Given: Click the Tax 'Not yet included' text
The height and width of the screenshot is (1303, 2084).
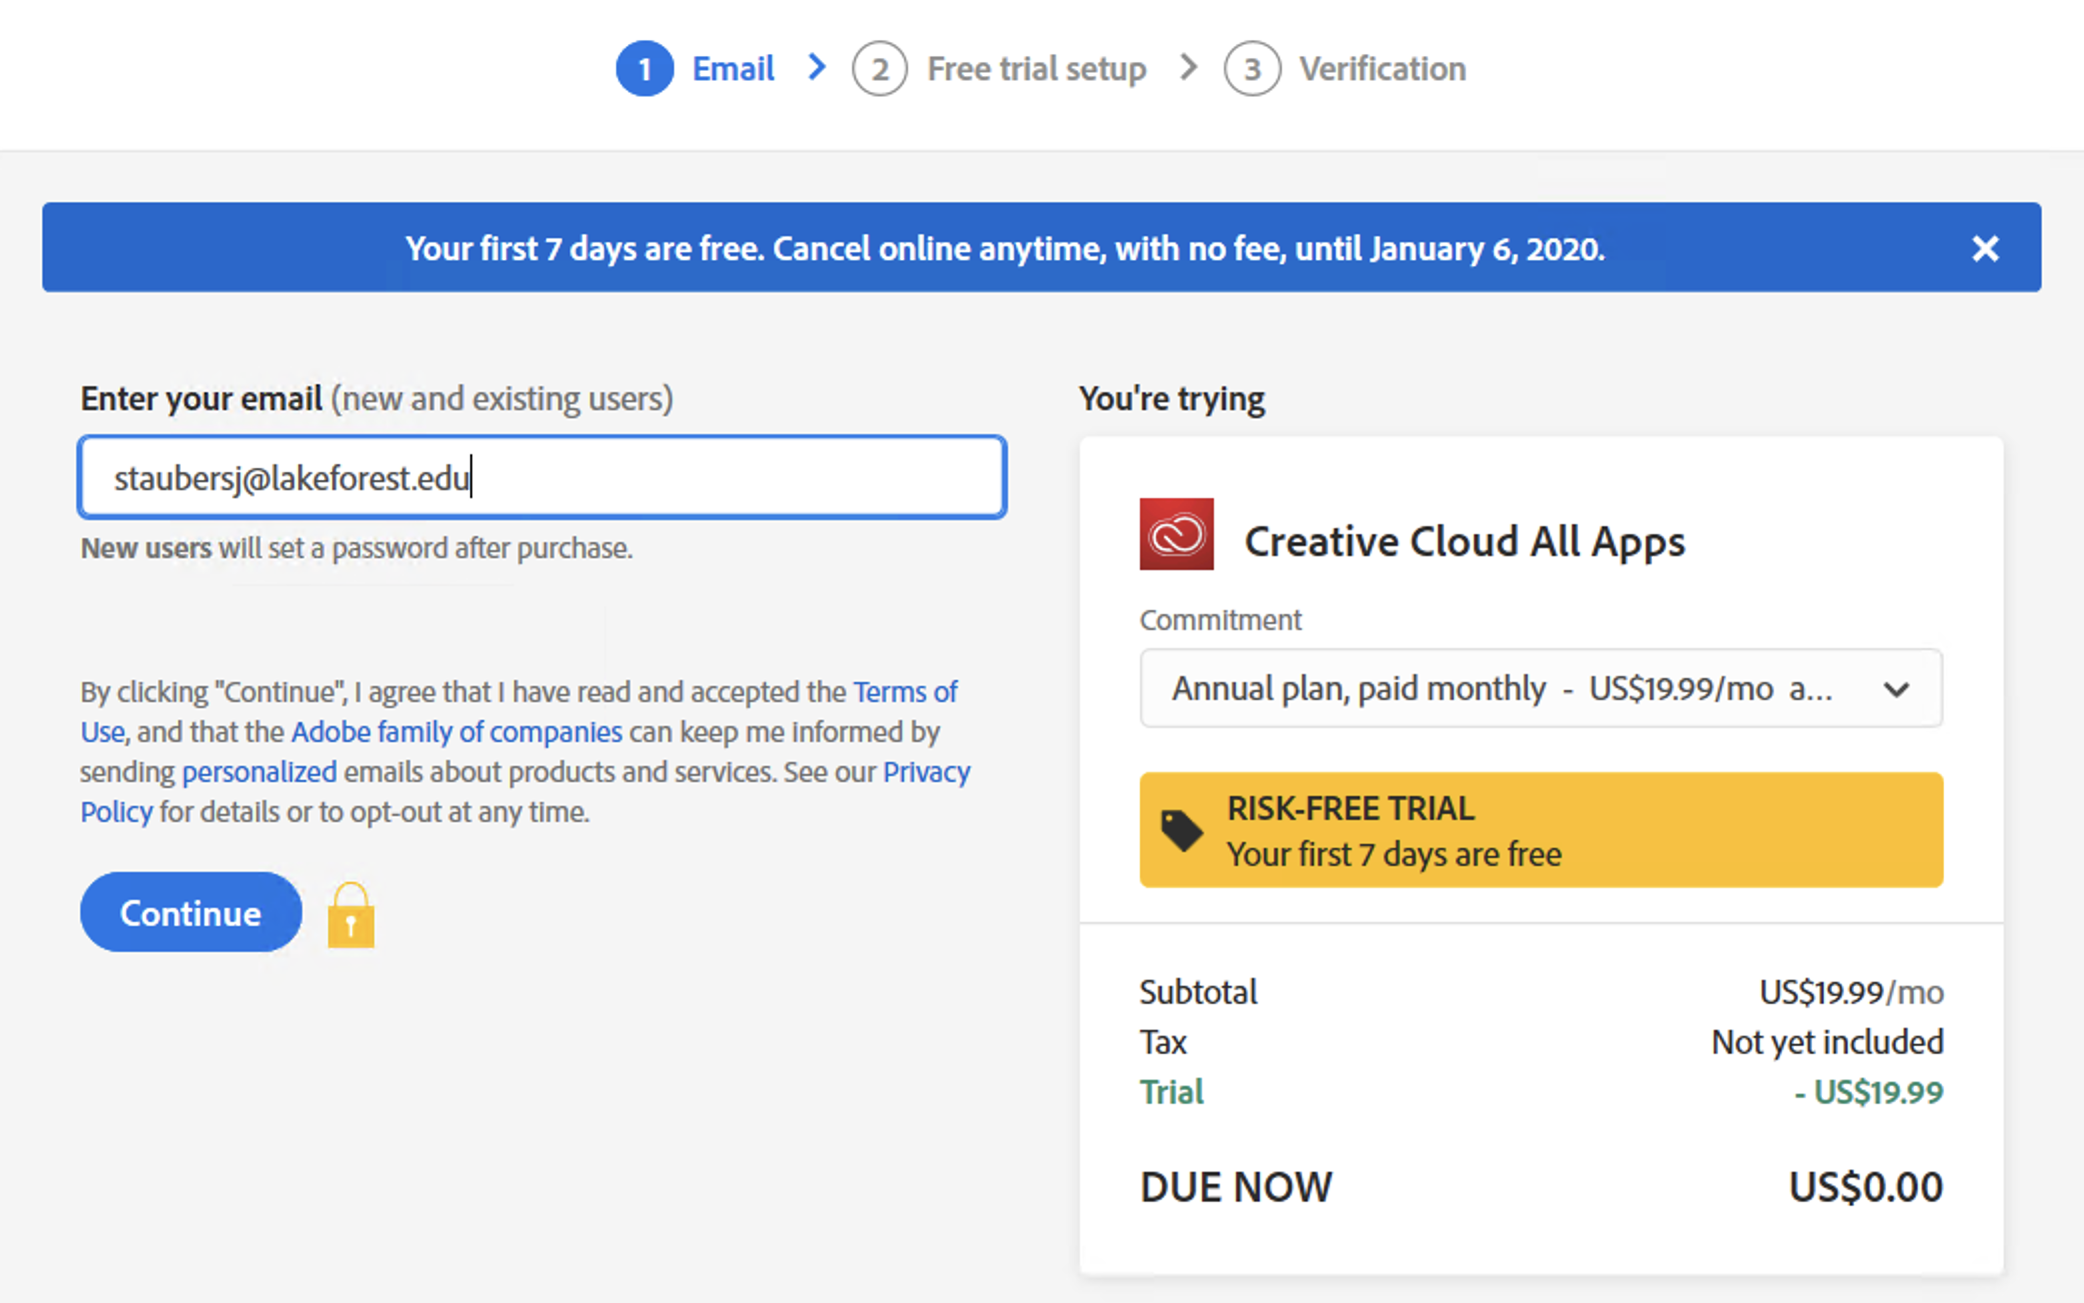Looking at the screenshot, I should click(x=1827, y=1042).
